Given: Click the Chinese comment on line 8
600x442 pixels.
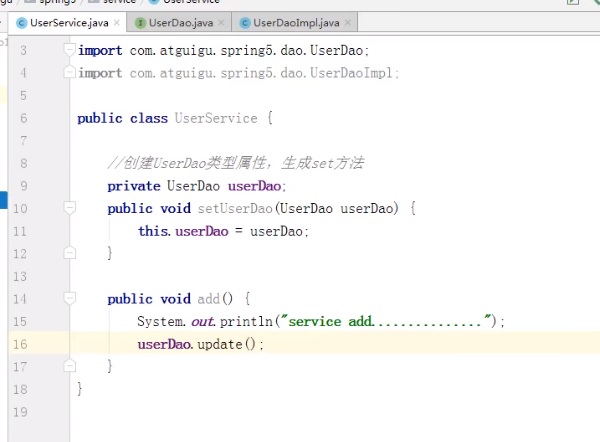Looking at the screenshot, I should (236, 163).
